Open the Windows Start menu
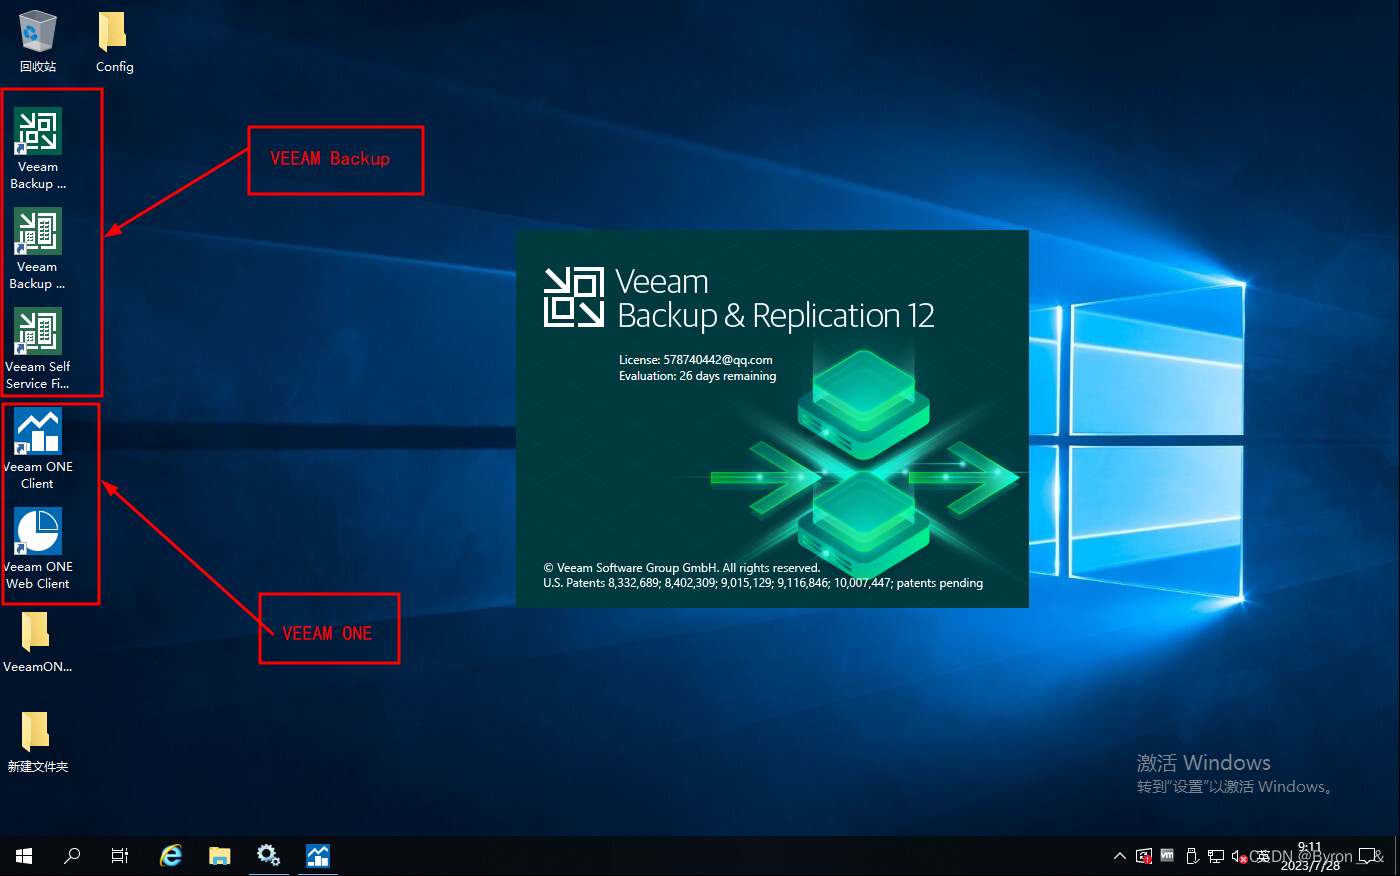 click(x=24, y=856)
